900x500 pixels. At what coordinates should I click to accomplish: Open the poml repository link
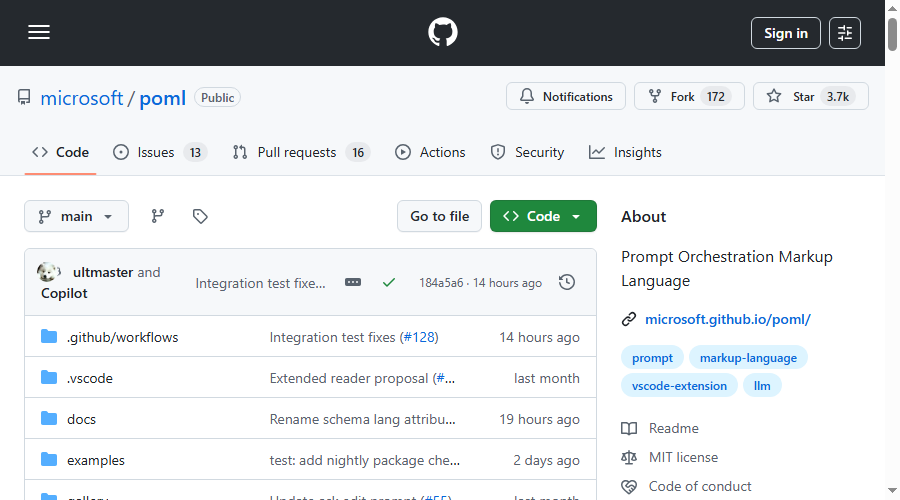[162, 98]
